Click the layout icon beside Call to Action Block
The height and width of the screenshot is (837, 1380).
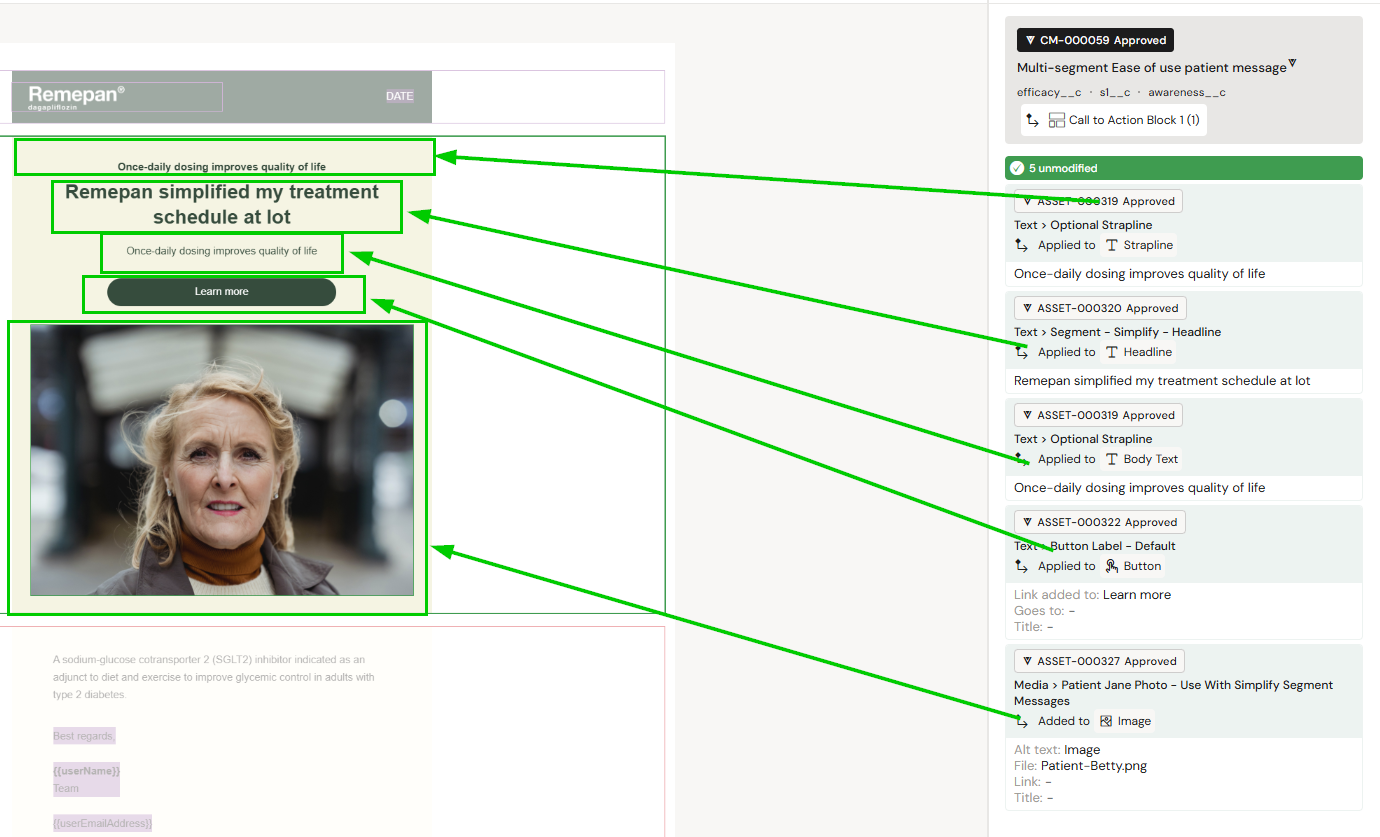point(1057,120)
